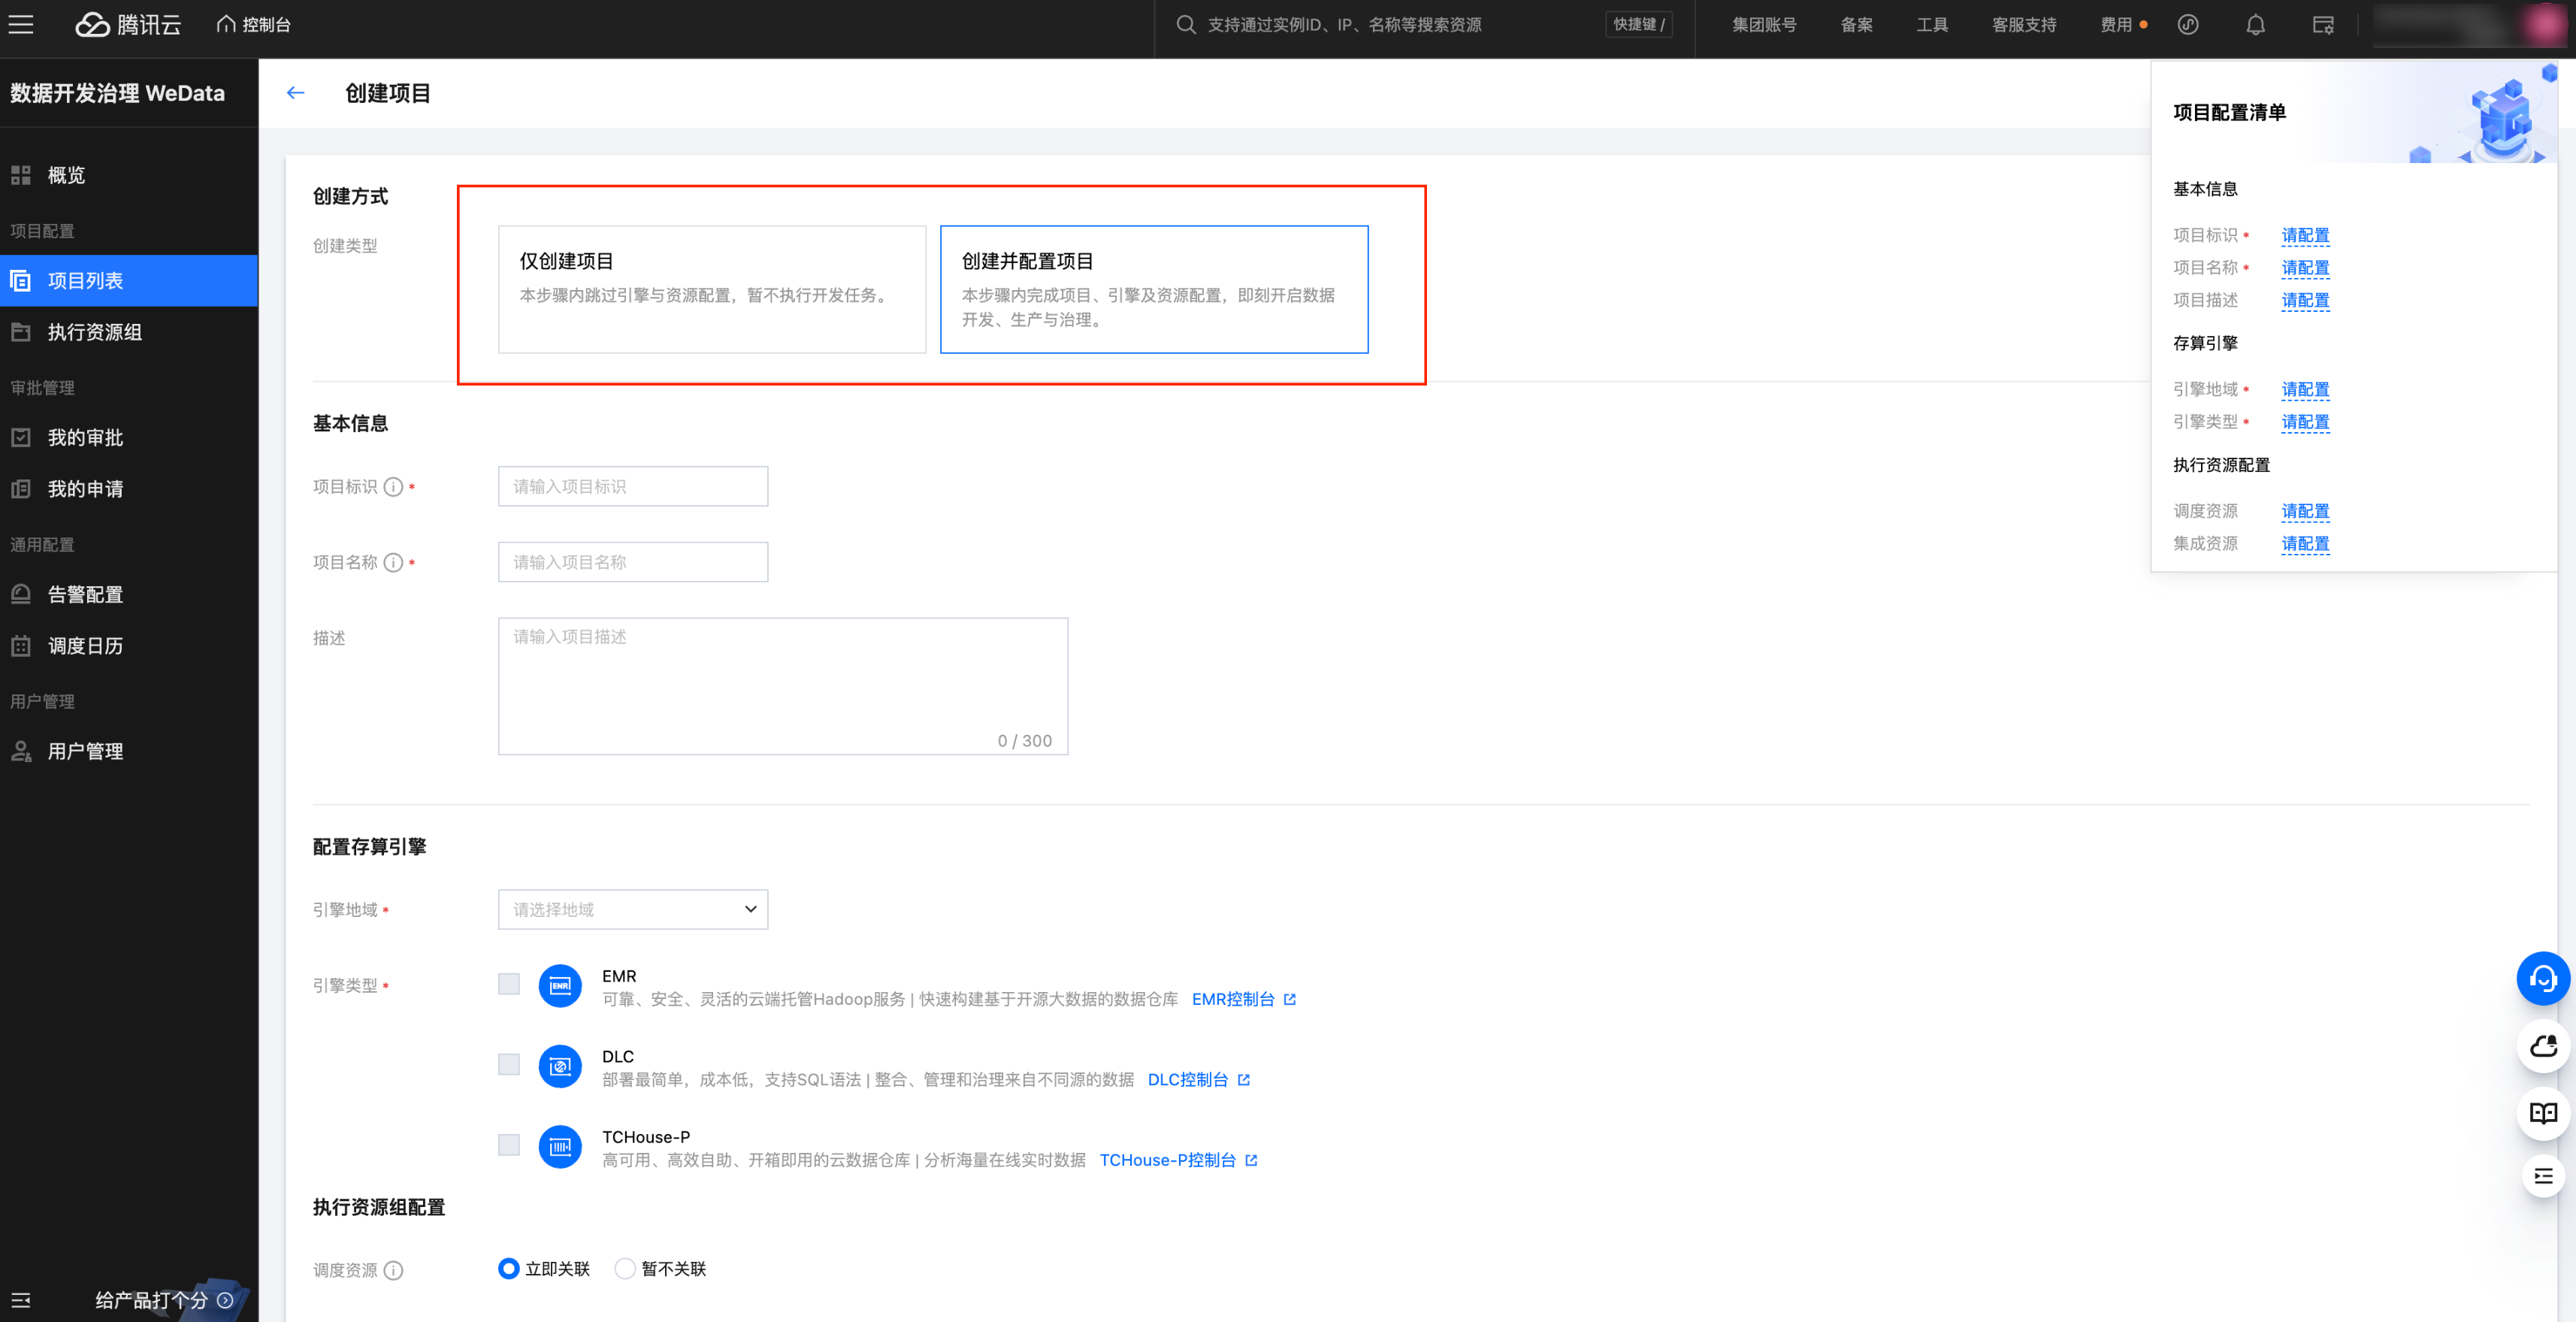Click the DLC engine icon
Screen dimensions: 2576x1322
[x=560, y=1067]
